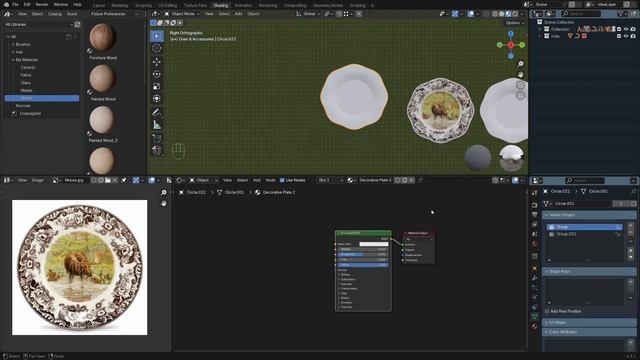
Task: Adjust the Roughness slider on Principled BSDF
Action: (362, 254)
